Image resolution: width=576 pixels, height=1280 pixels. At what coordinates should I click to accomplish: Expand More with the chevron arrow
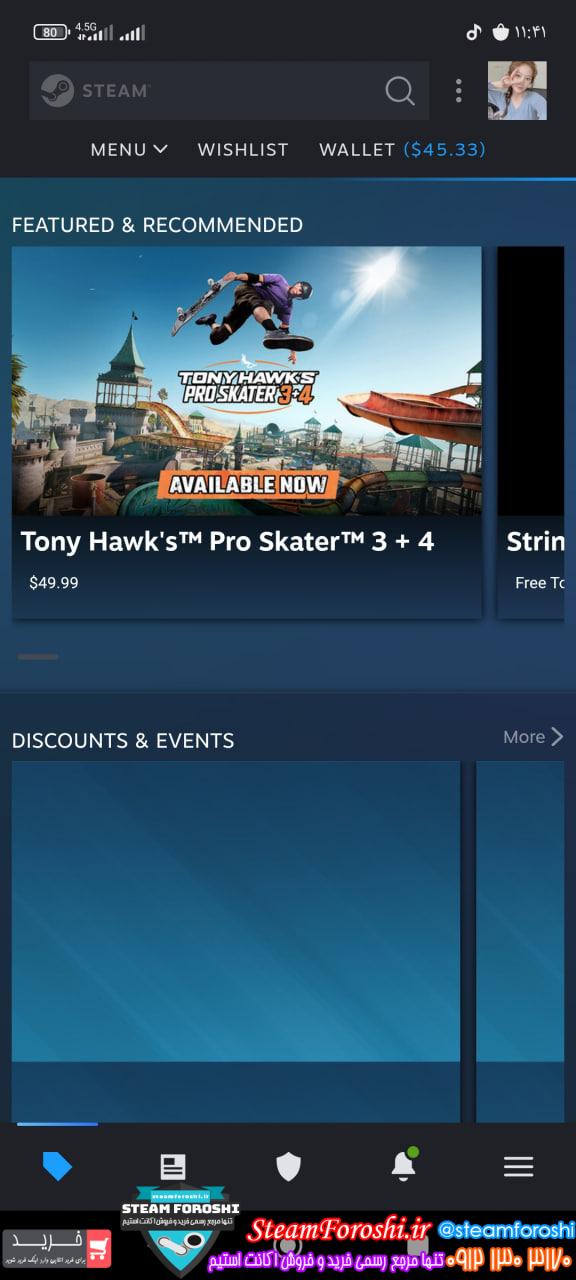tap(557, 737)
